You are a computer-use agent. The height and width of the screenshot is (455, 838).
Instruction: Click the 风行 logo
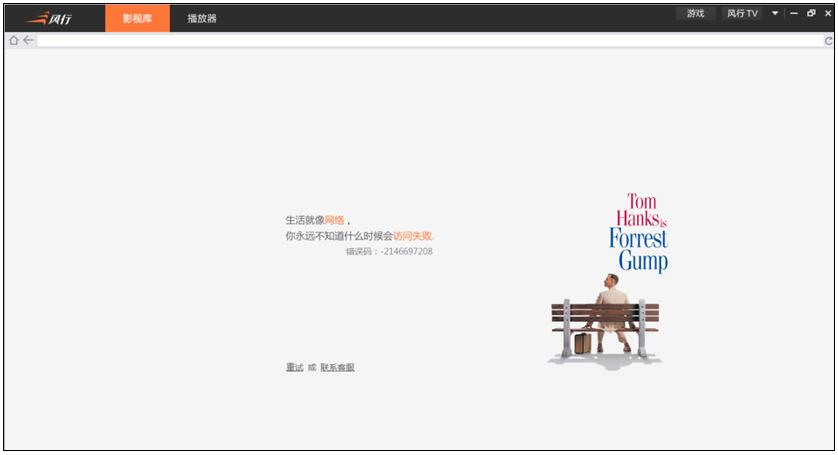pos(49,19)
